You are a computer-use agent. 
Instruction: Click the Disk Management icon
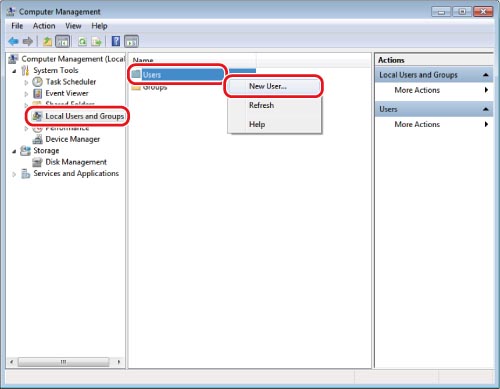click(37, 162)
